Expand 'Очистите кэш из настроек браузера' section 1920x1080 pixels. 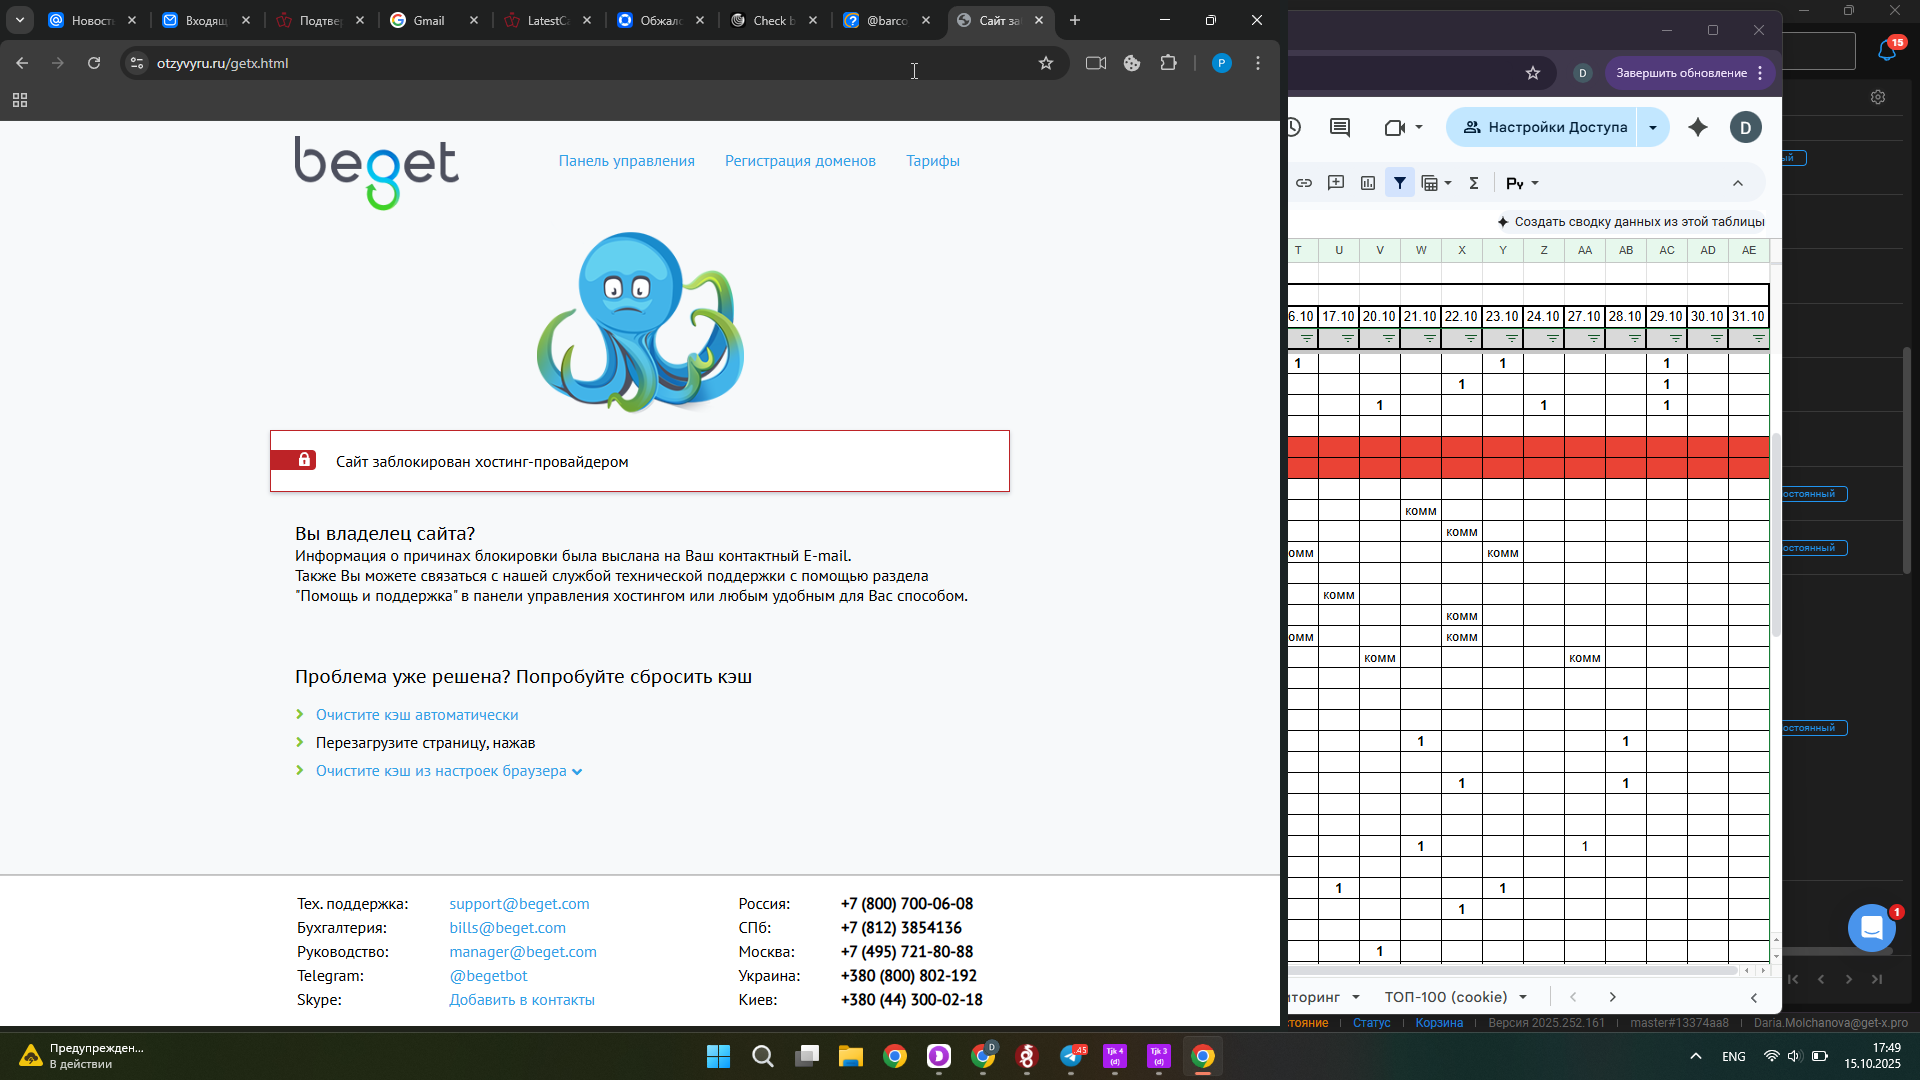pos(441,771)
